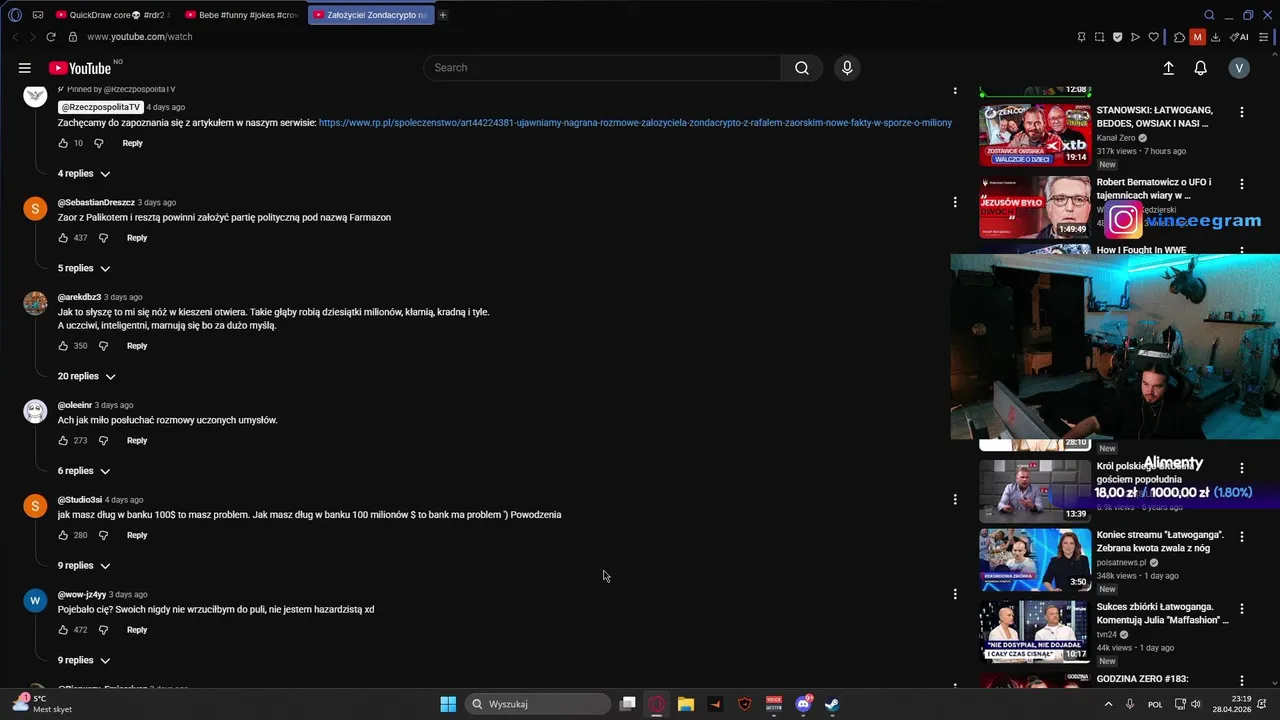The height and width of the screenshot is (720, 1280).
Task: Expand 5 replies under @SebastianDreszcz
Action: pos(84,269)
